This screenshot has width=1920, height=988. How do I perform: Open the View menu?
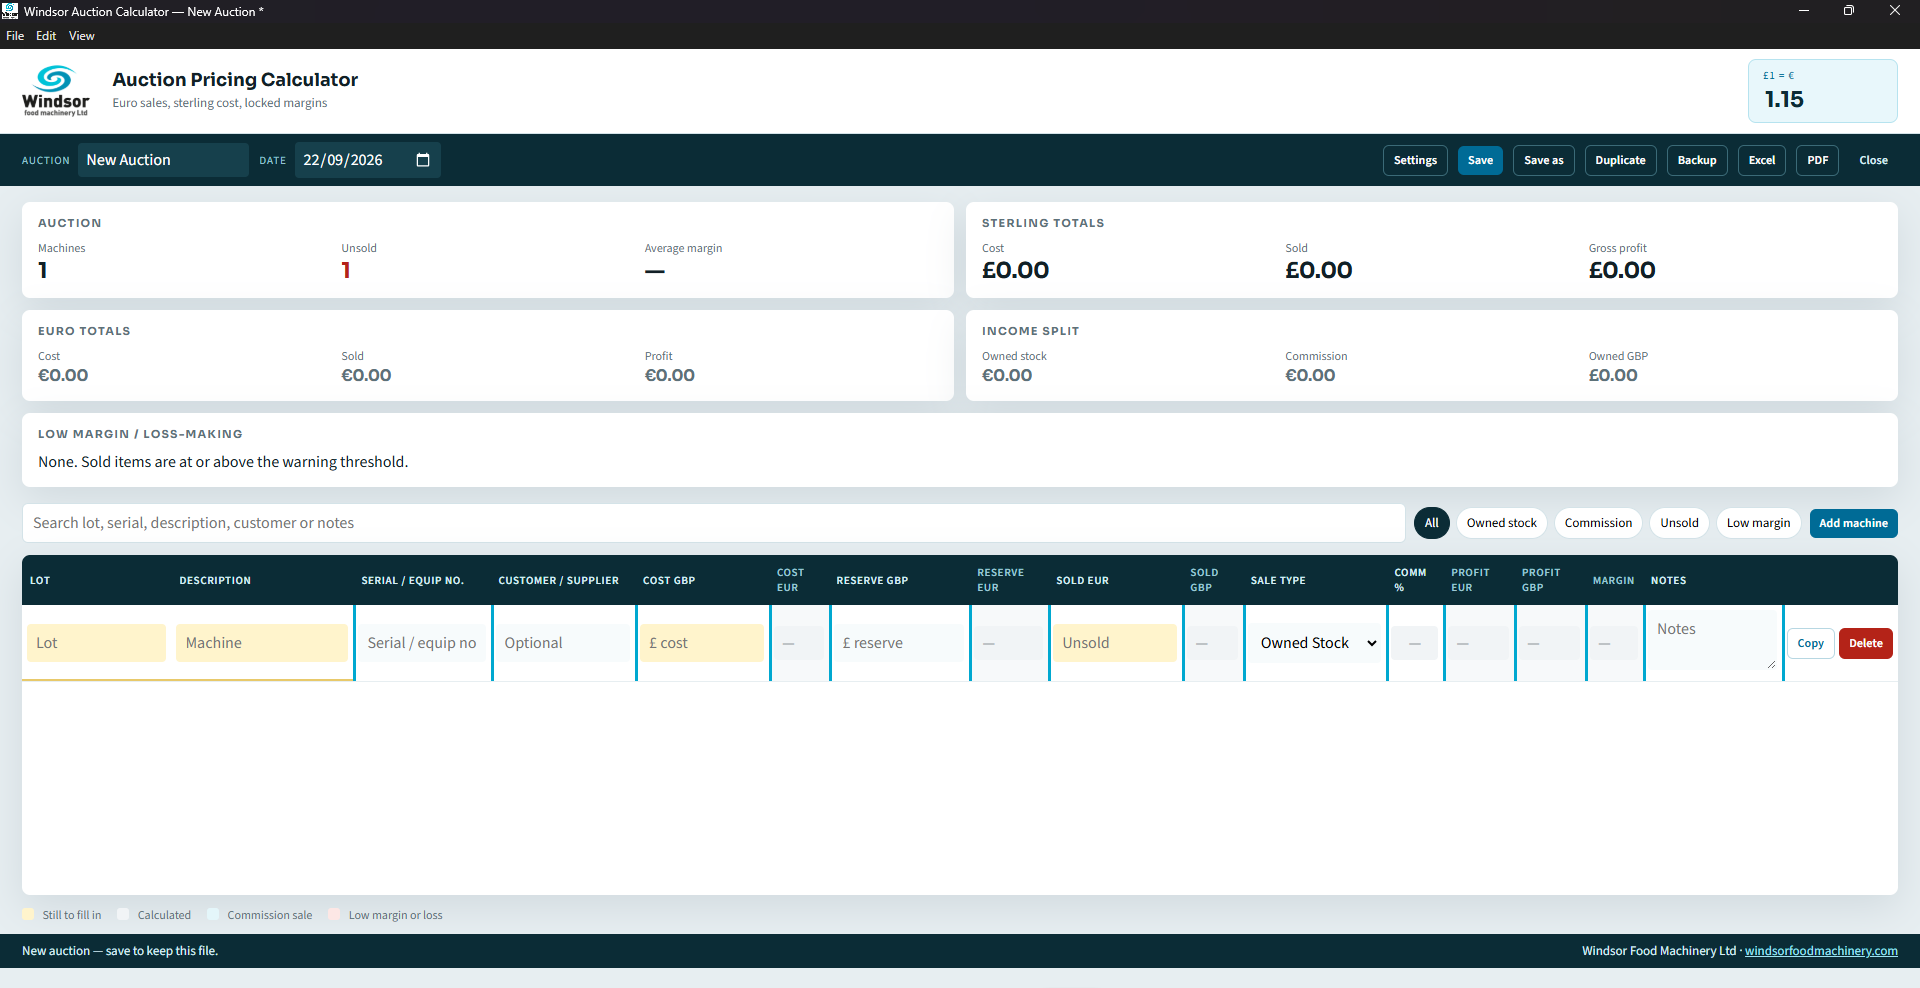(82, 36)
